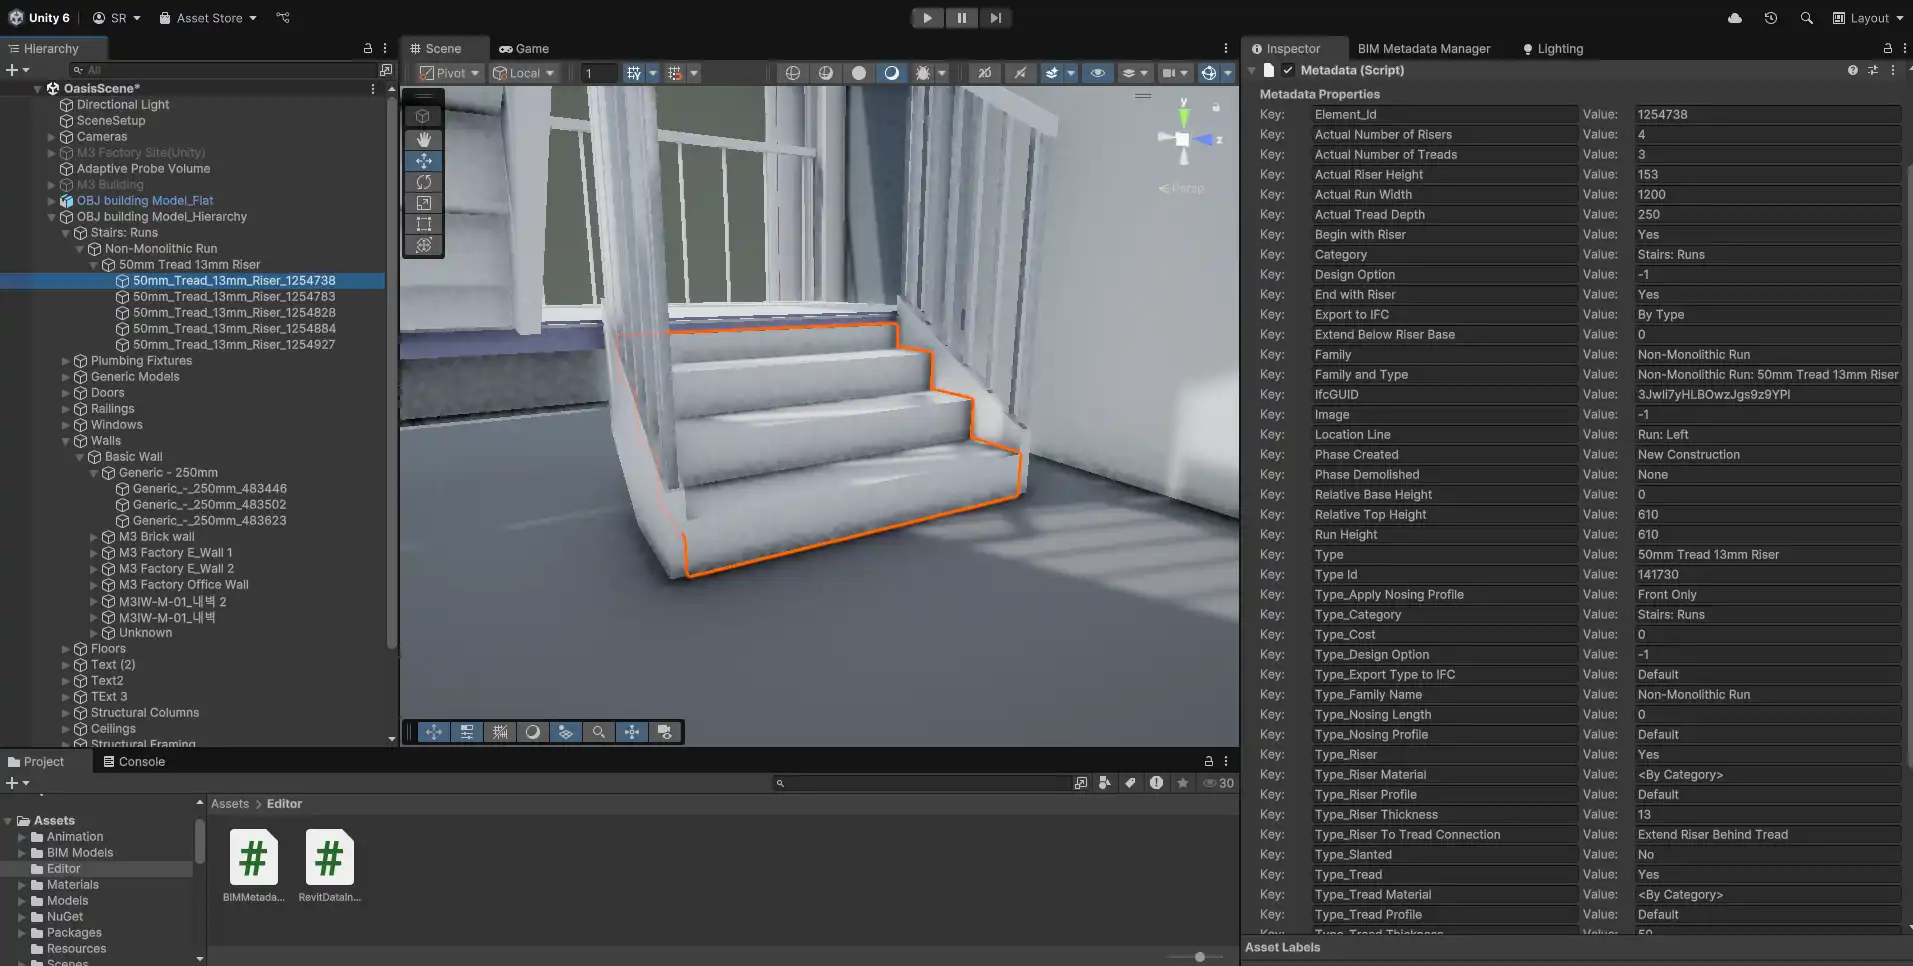Image resolution: width=1913 pixels, height=966 pixels.
Task: Click the Unity Cloud icon
Action: pos(1735,18)
